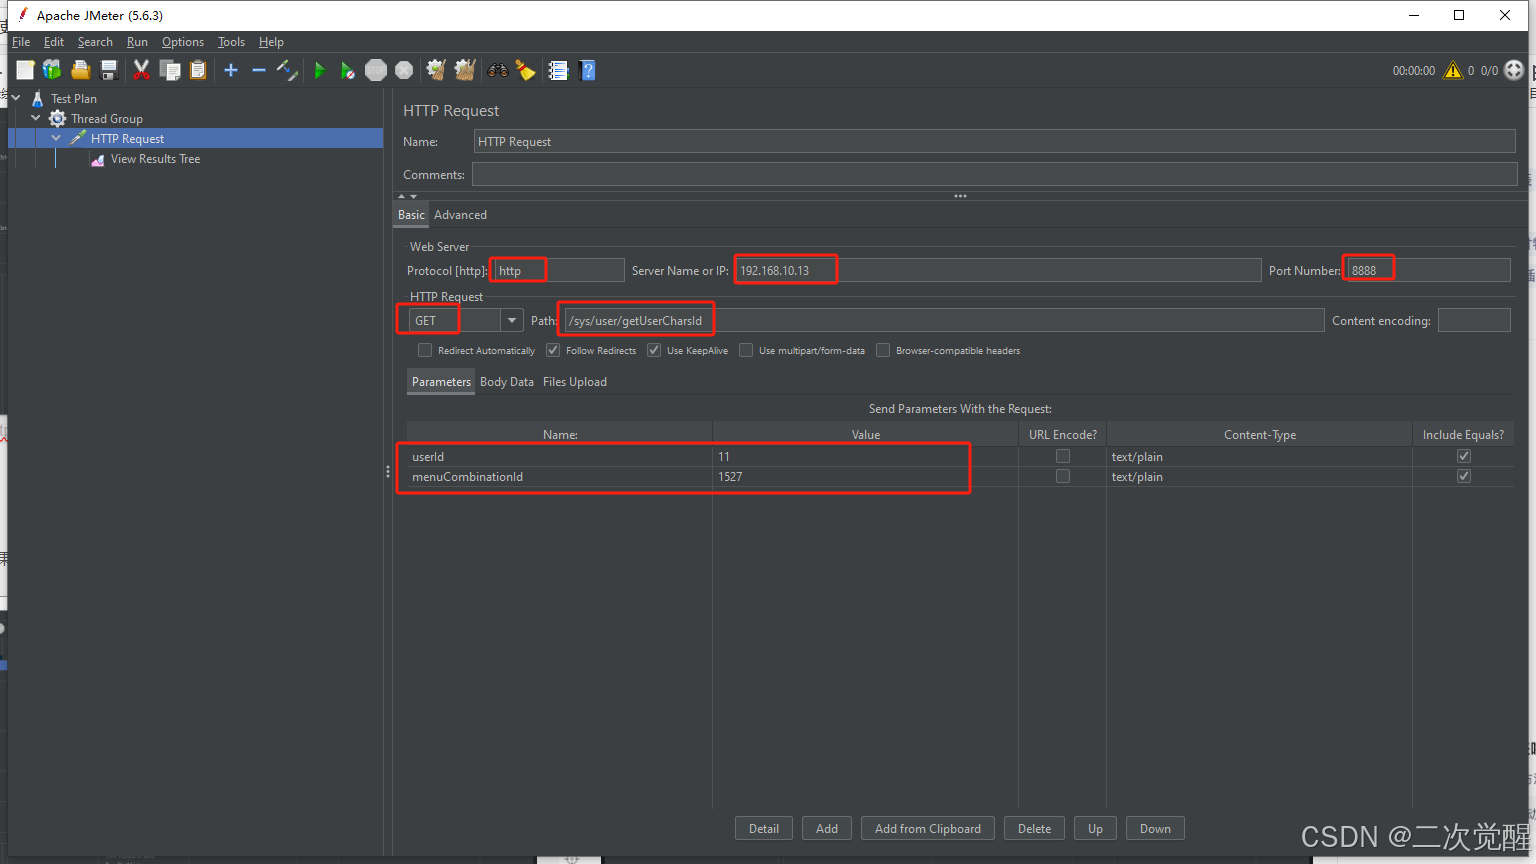
Task: Collapse the Thread Group tree node
Action: 36,118
